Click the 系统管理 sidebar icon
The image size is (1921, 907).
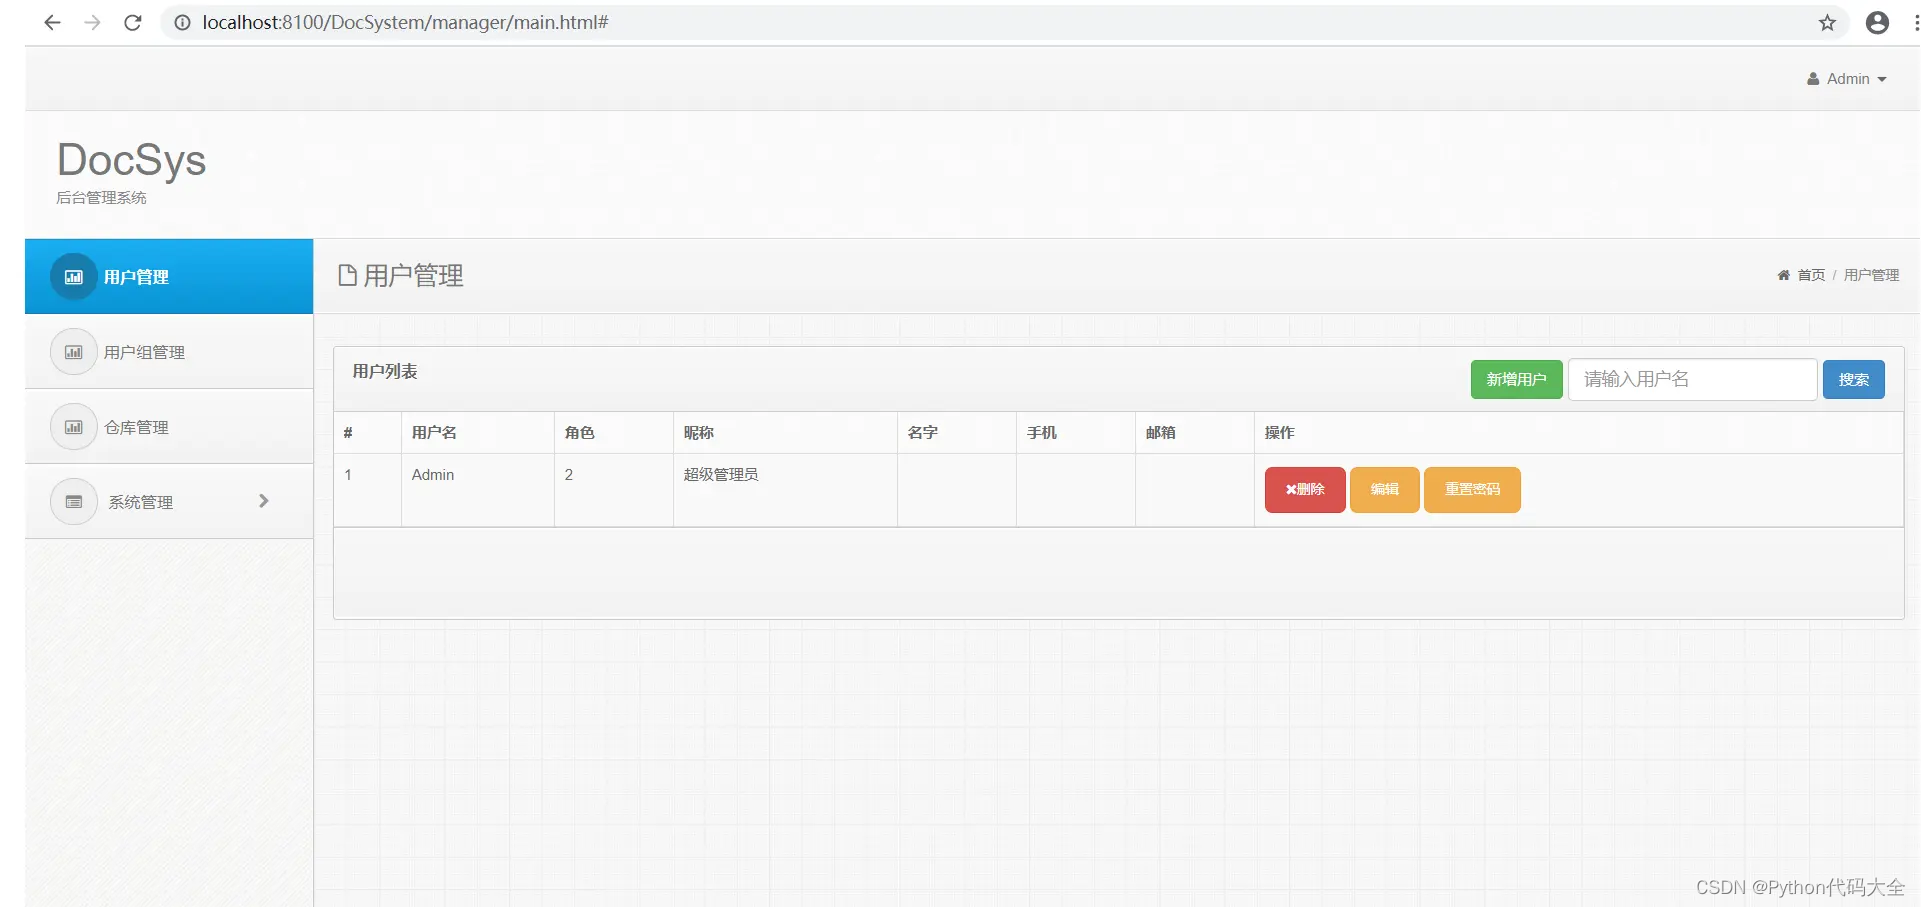coord(74,502)
